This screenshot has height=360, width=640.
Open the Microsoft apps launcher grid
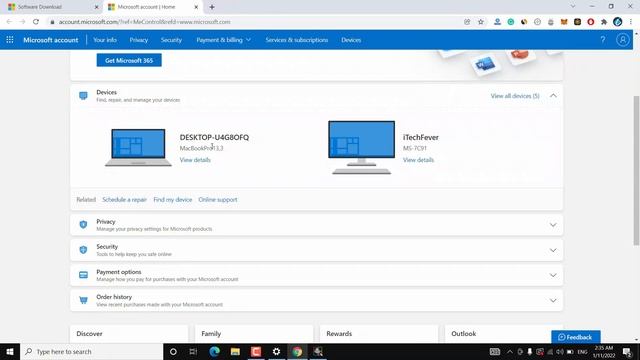click(10, 40)
